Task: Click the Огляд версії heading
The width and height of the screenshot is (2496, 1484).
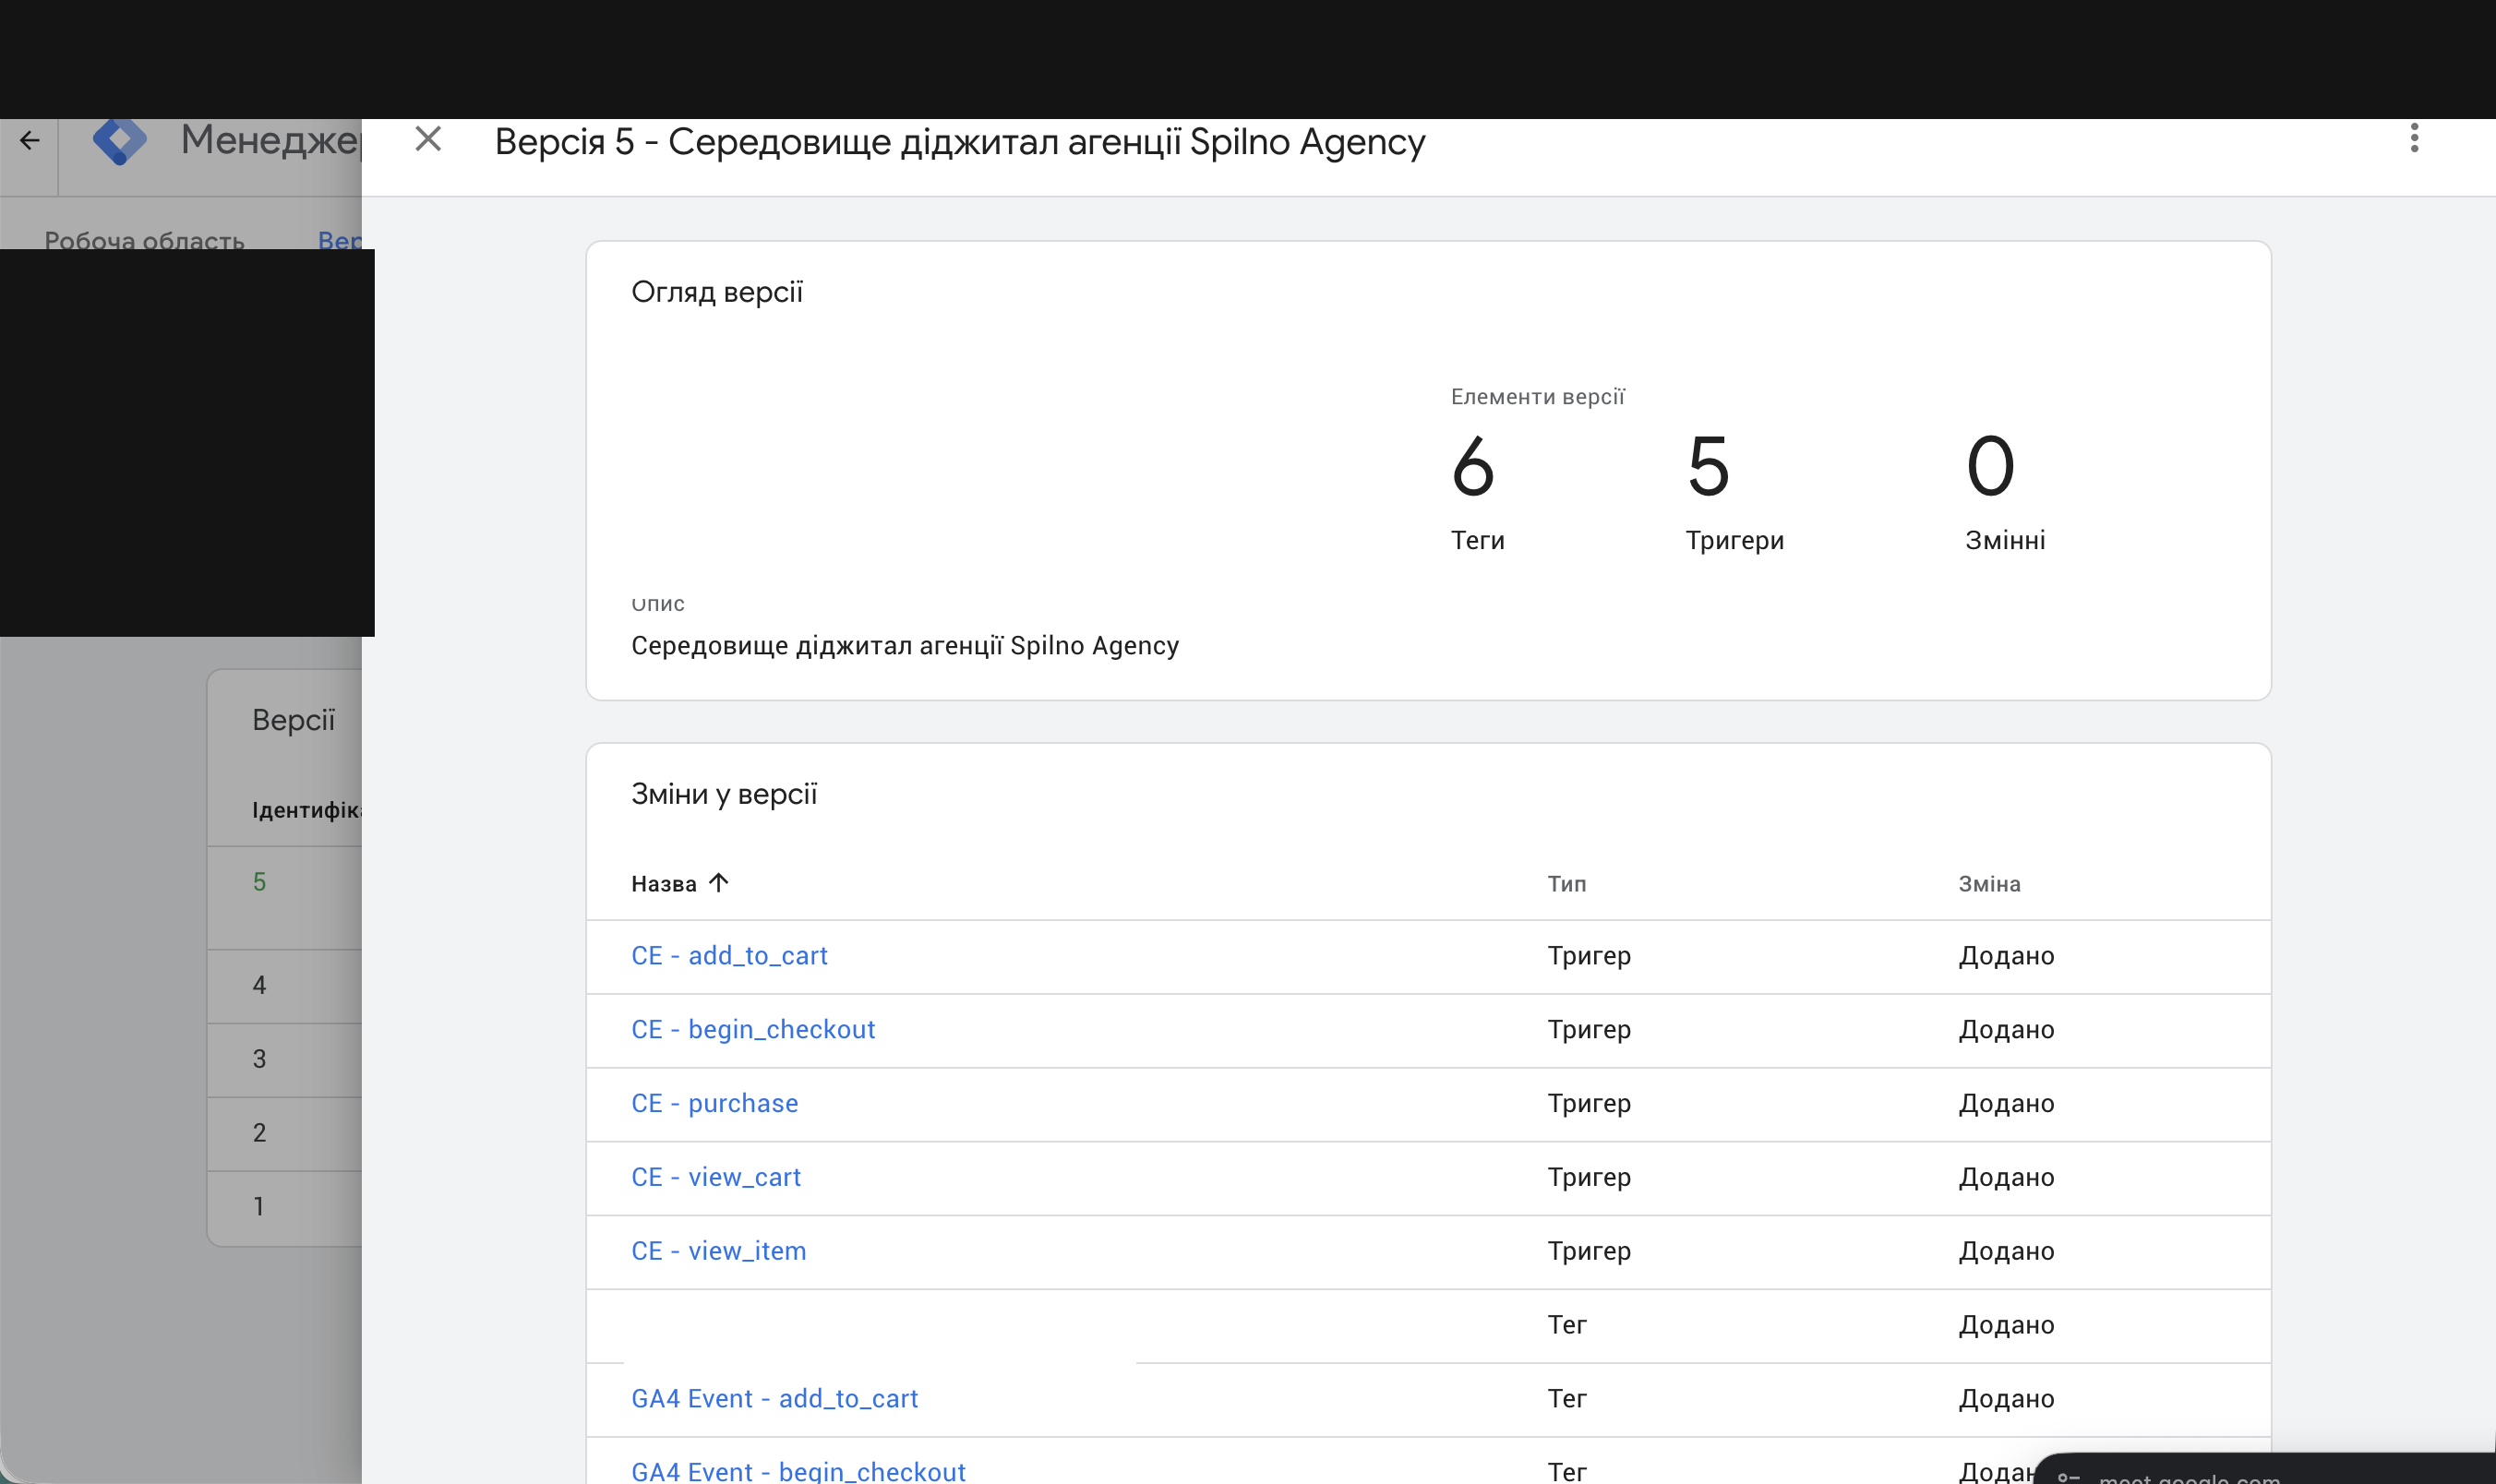Action: [717, 292]
